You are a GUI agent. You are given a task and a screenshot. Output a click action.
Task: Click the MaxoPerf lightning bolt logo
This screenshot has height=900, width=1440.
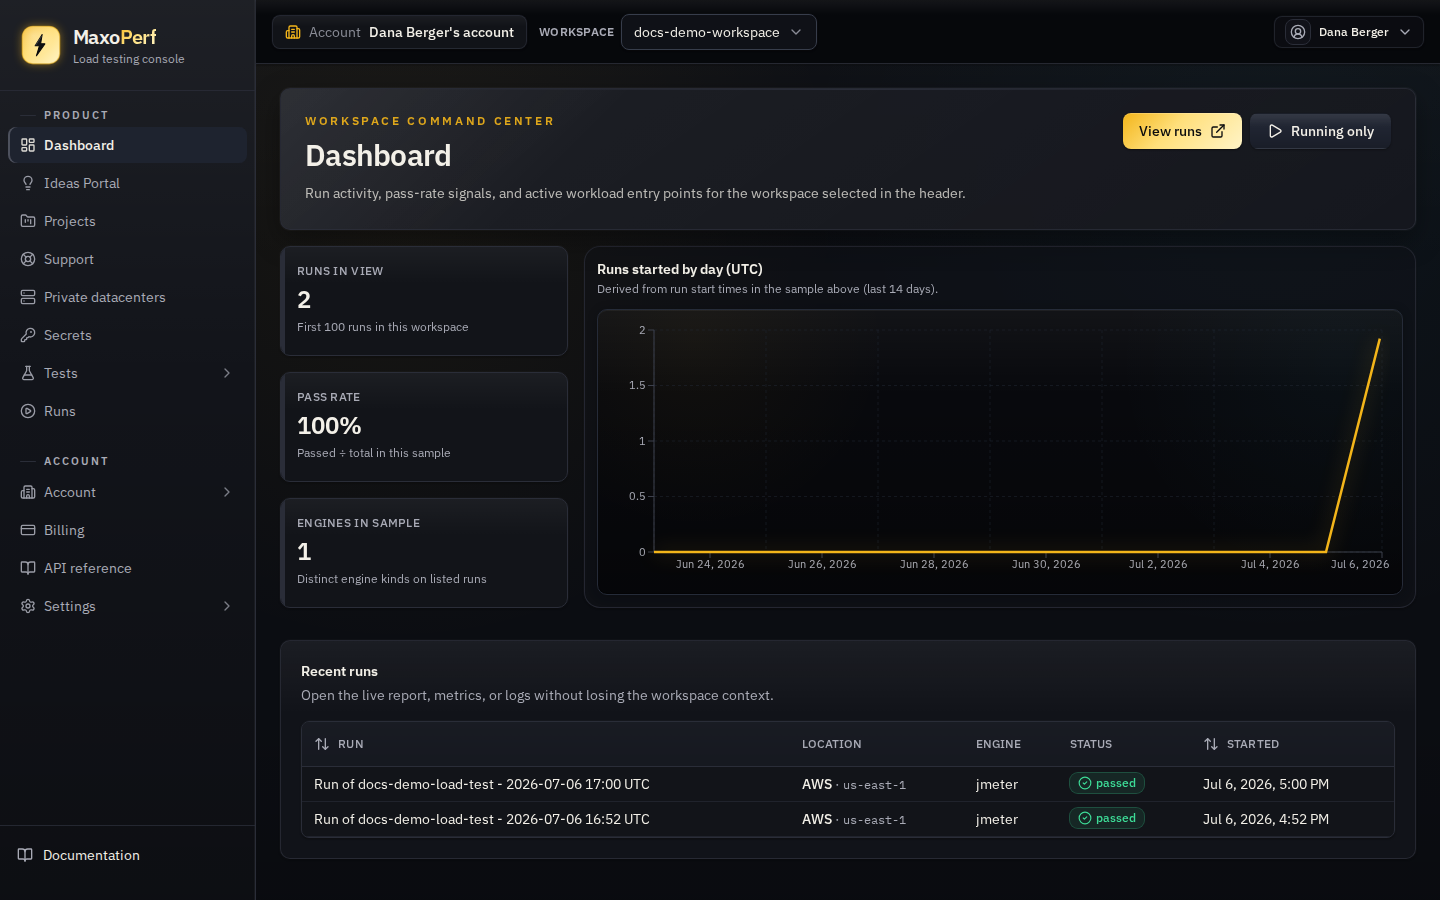coord(41,45)
